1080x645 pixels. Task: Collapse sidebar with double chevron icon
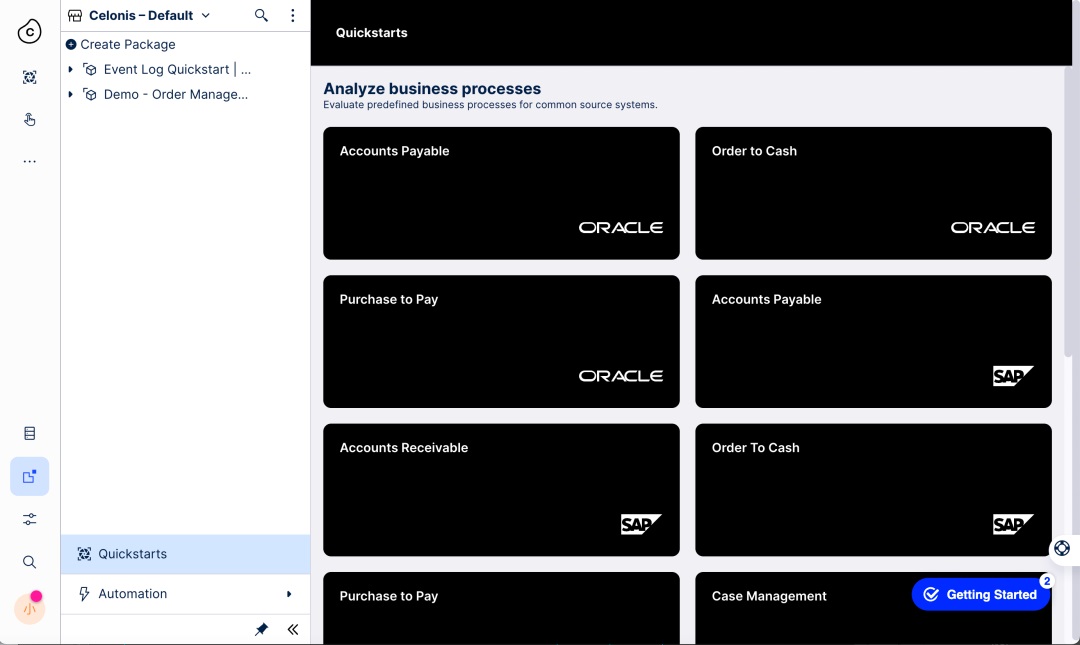(293, 629)
